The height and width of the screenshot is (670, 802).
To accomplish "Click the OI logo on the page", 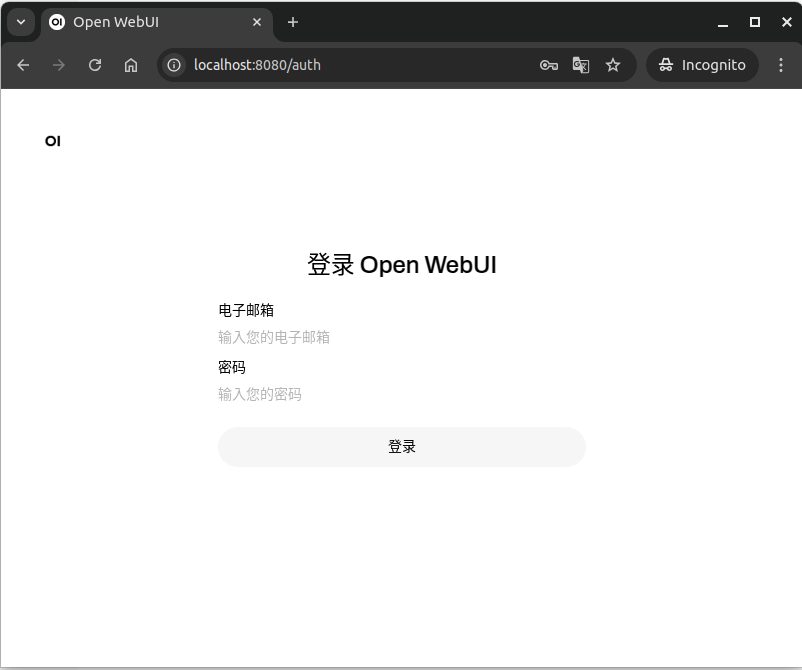I will [x=53, y=141].
